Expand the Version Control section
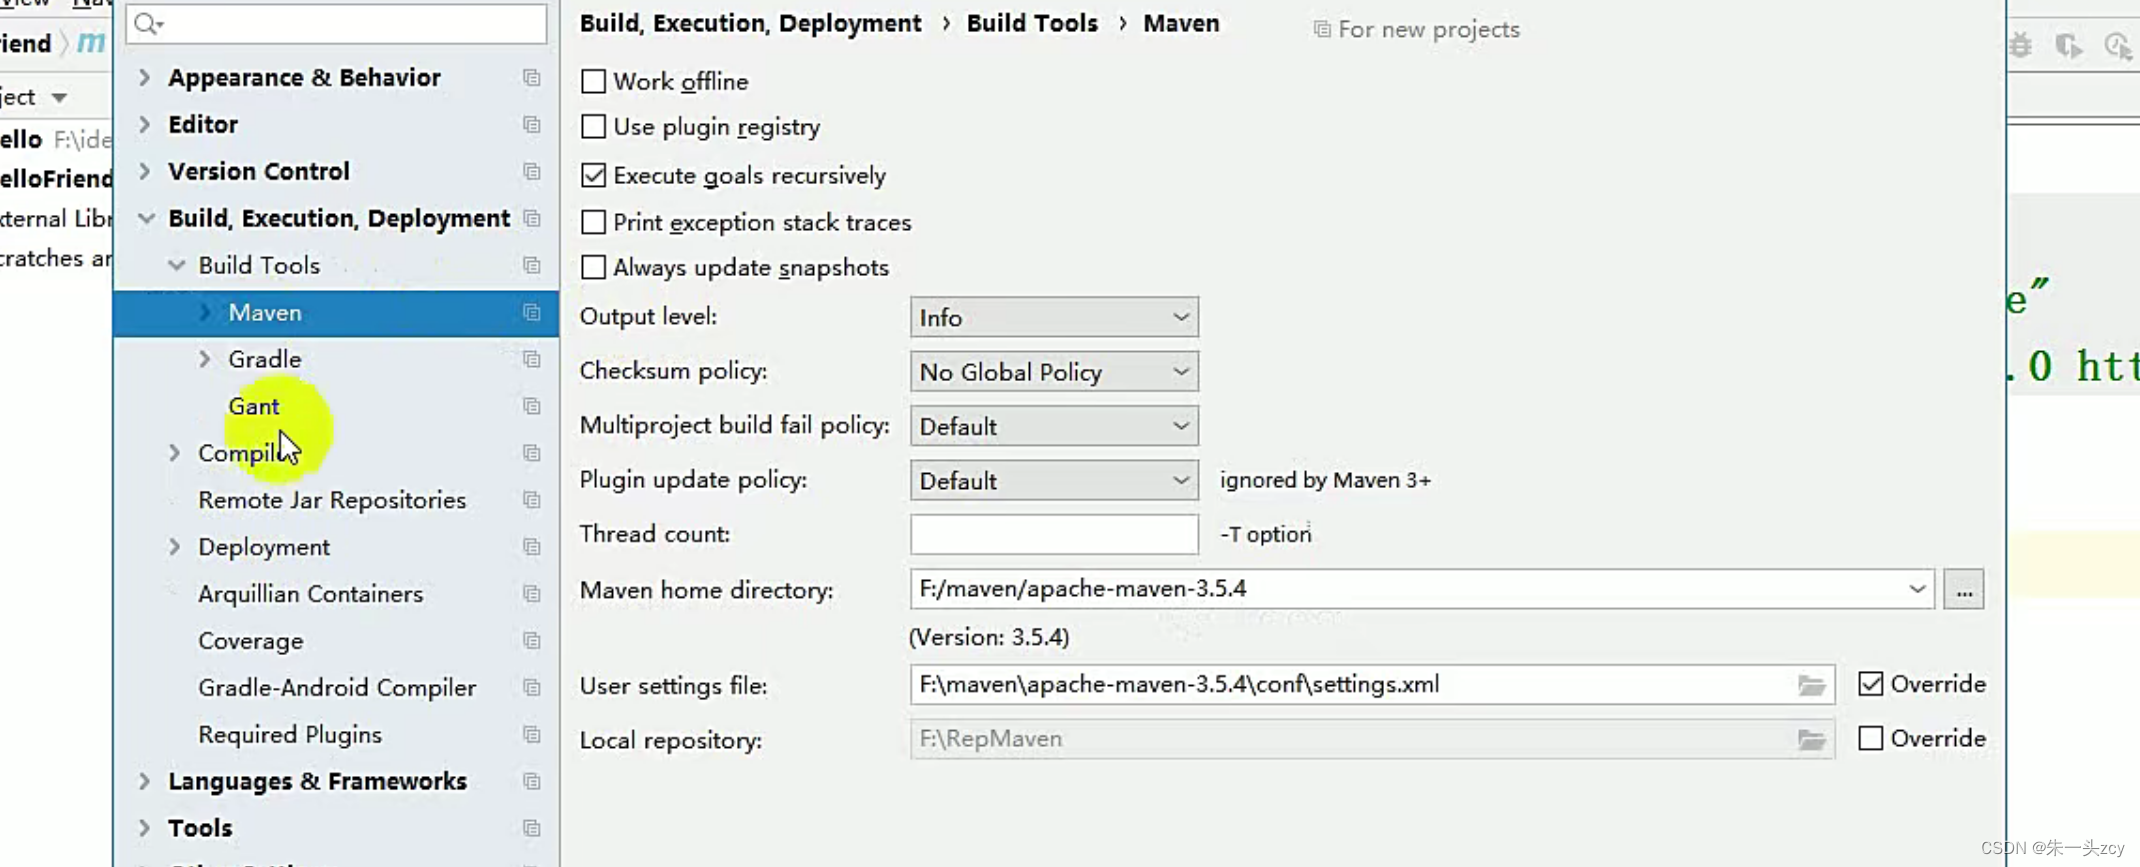Viewport: 2140px width, 867px height. point(144,172)
